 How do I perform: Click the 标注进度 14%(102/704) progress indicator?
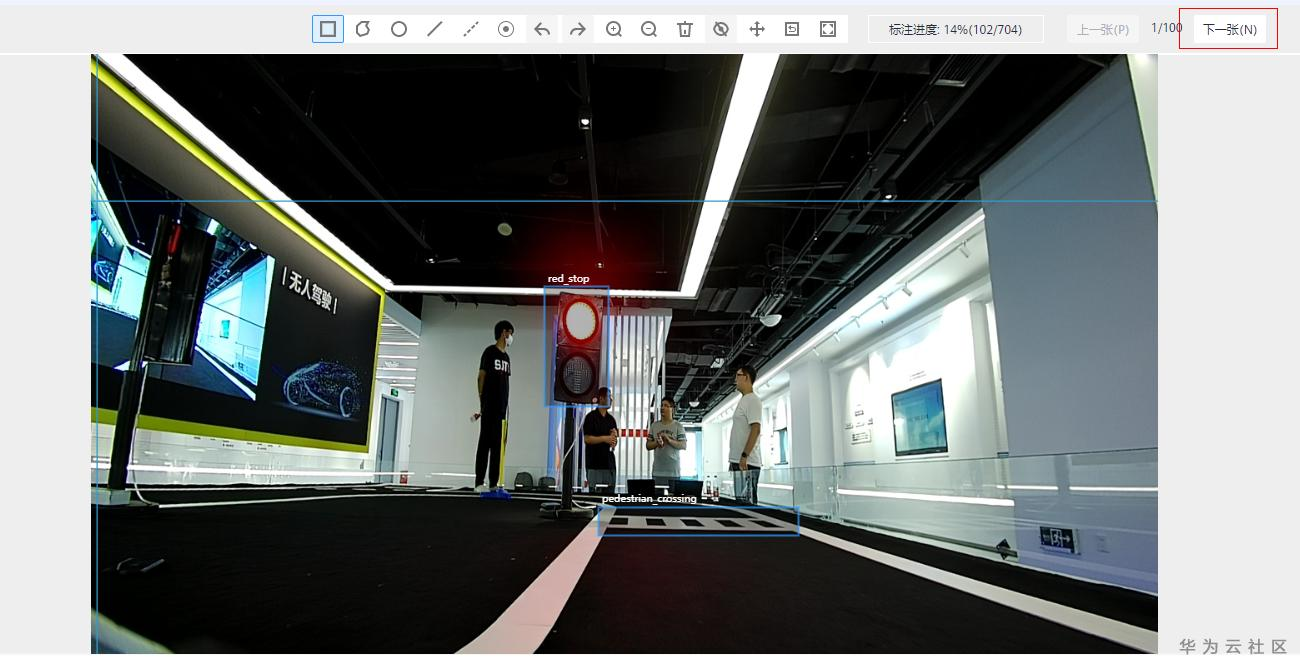955,29
